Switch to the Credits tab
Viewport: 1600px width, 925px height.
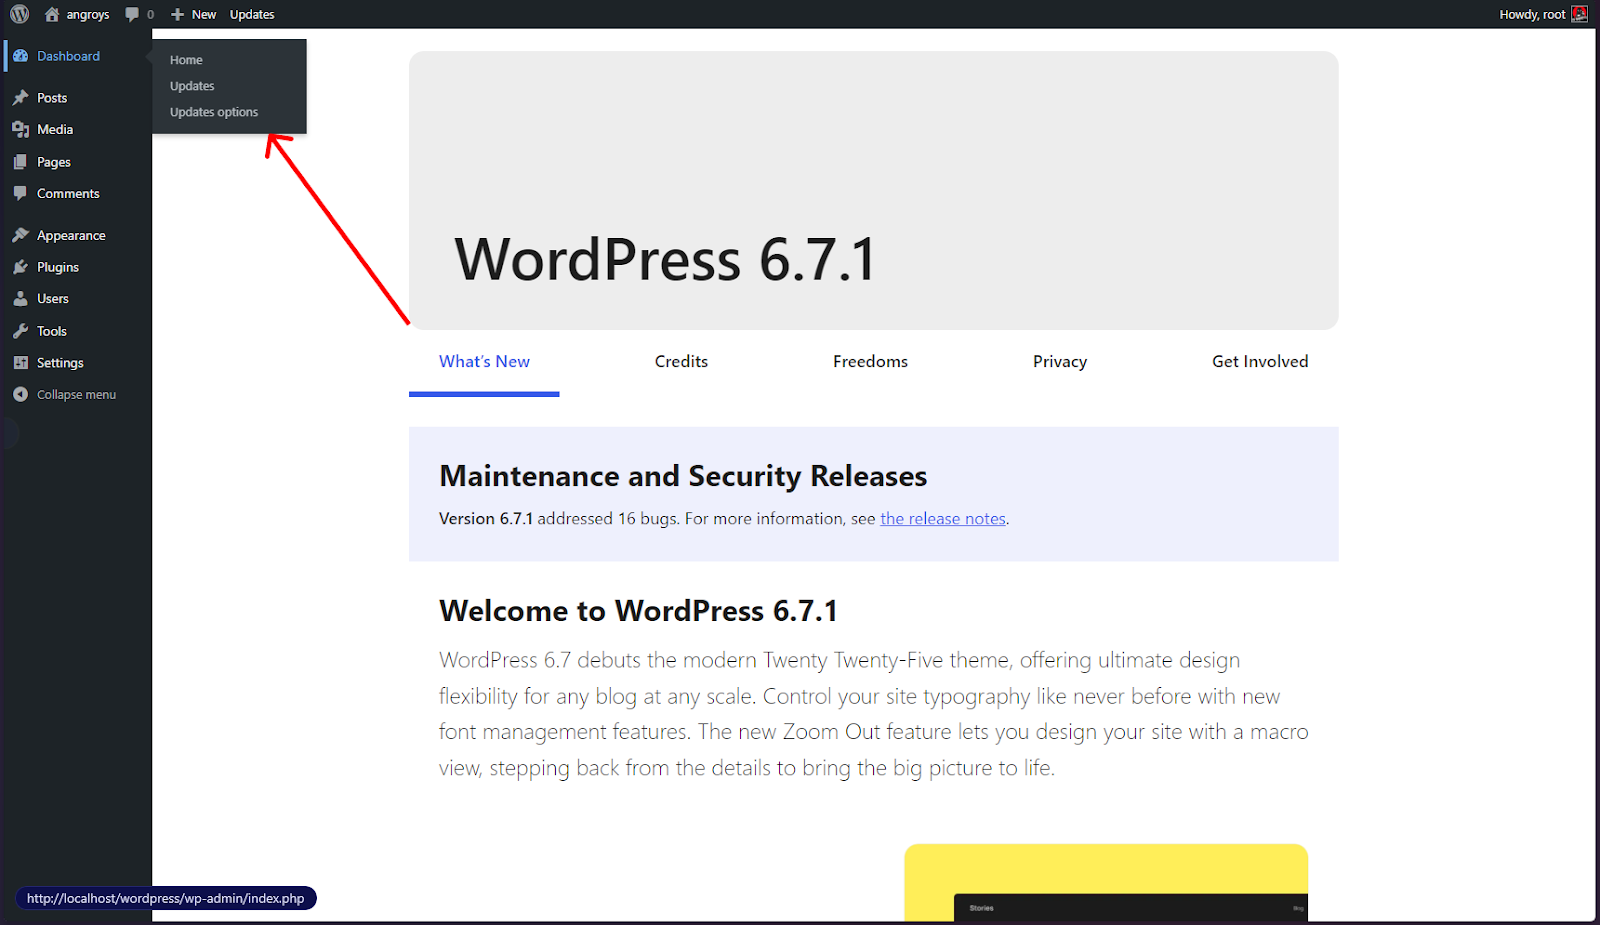[681, 362]
